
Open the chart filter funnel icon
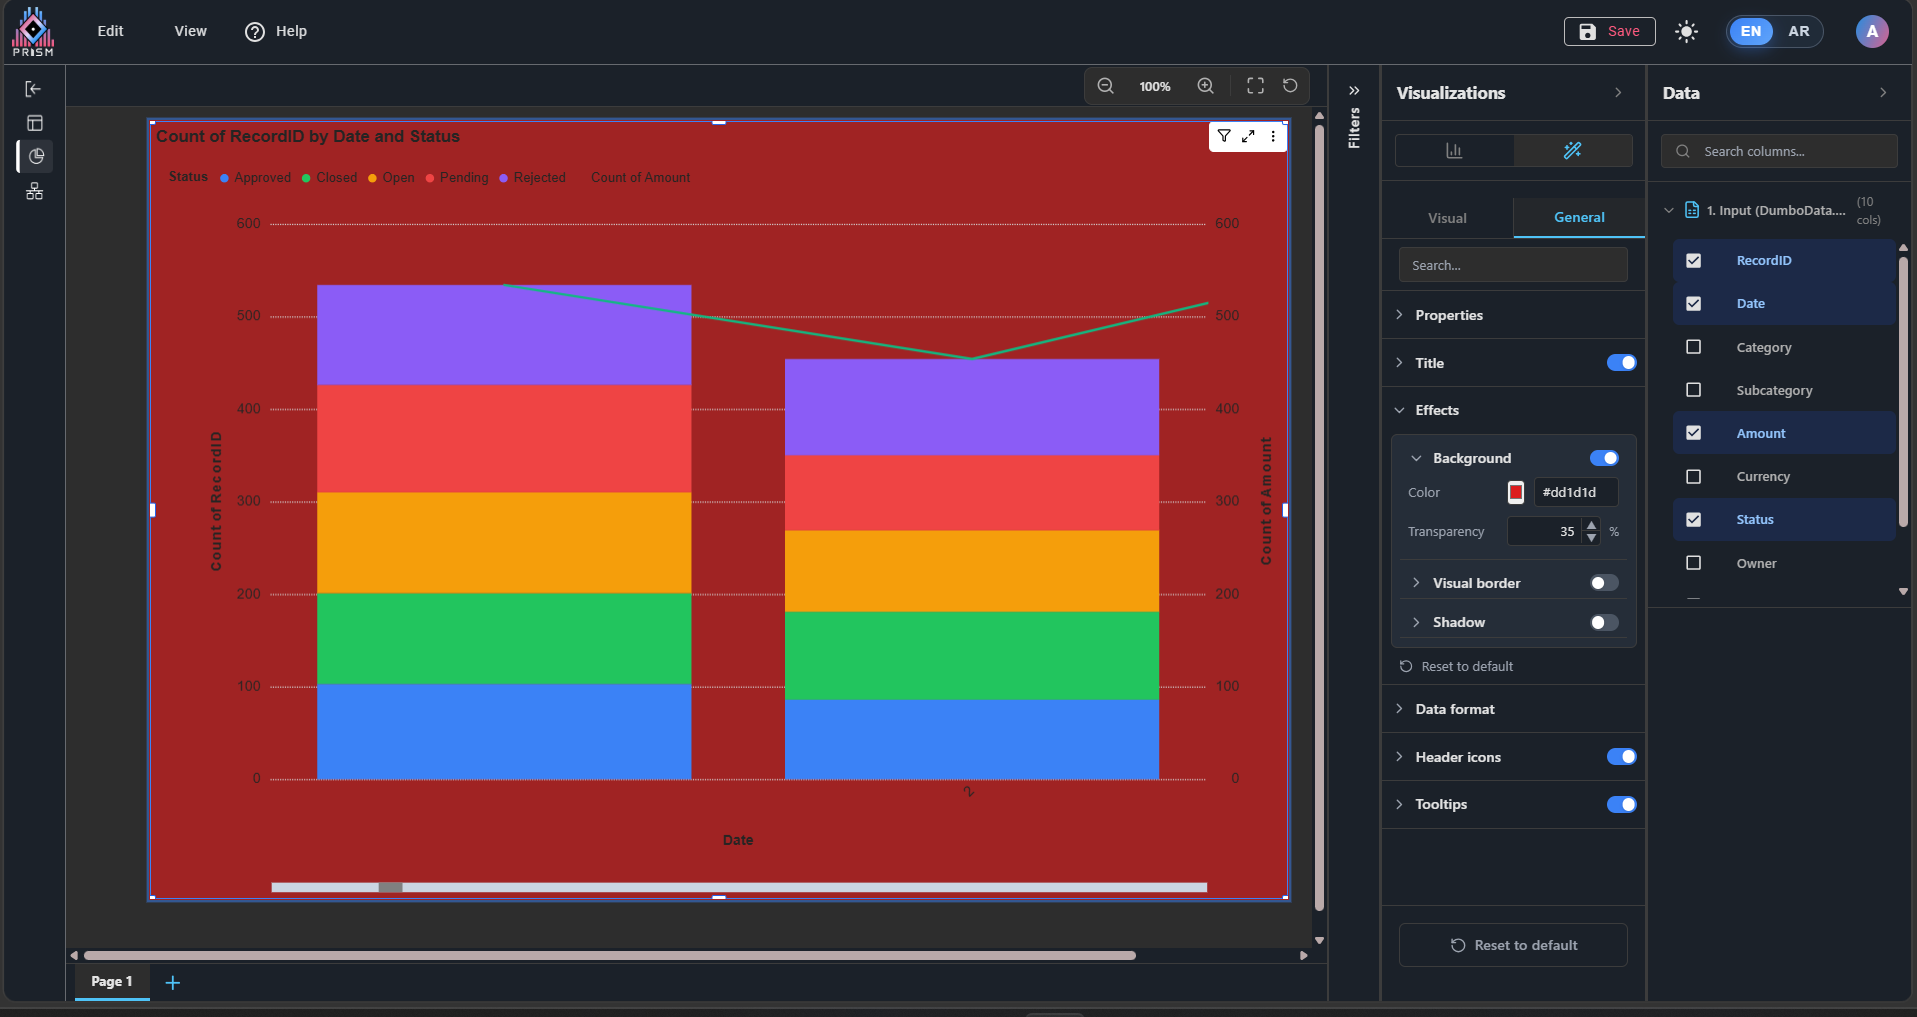pyautogui.click(x=1224, y=136)
